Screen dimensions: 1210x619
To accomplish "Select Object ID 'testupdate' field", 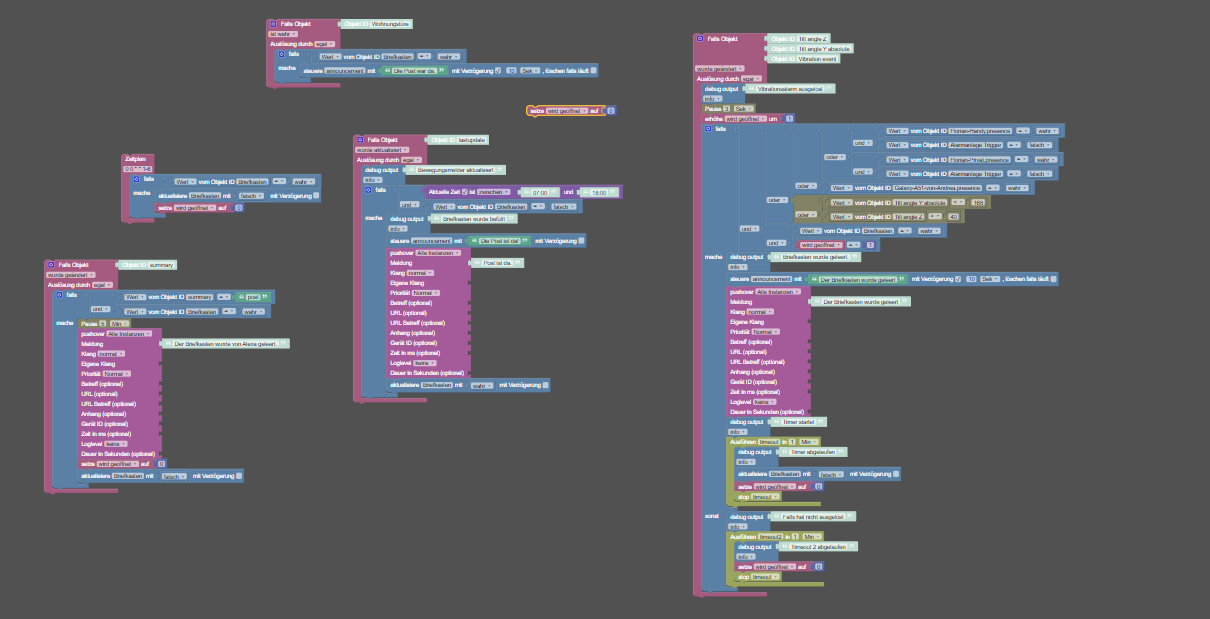I will (x=471, y=140).
